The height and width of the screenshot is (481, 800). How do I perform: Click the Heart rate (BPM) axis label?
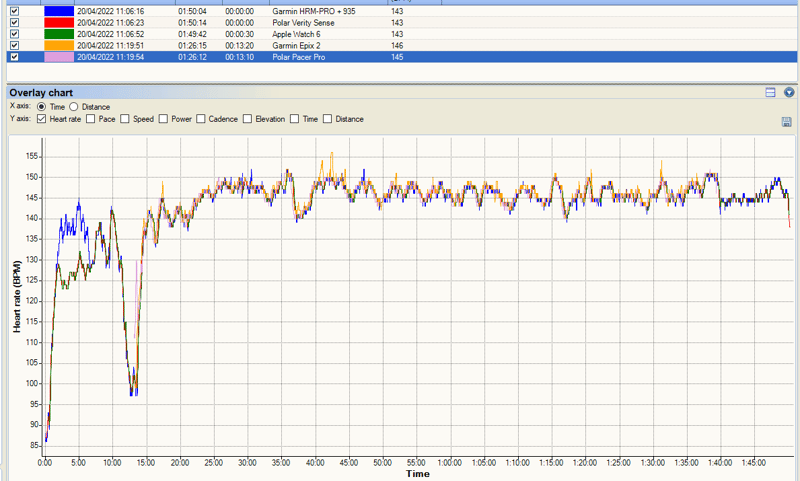tap(17, 296)
